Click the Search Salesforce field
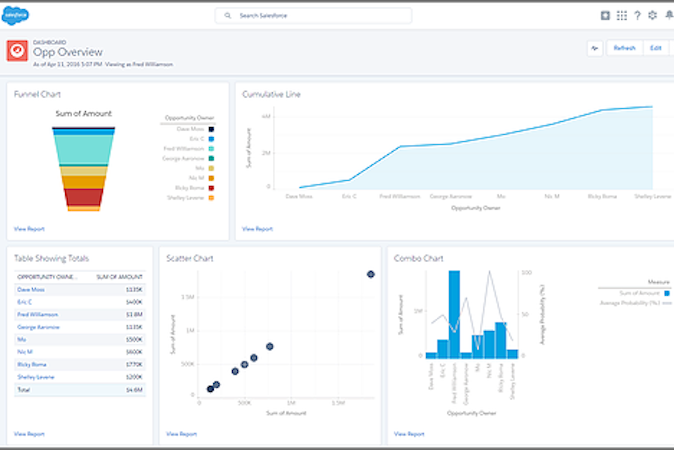 313,15
